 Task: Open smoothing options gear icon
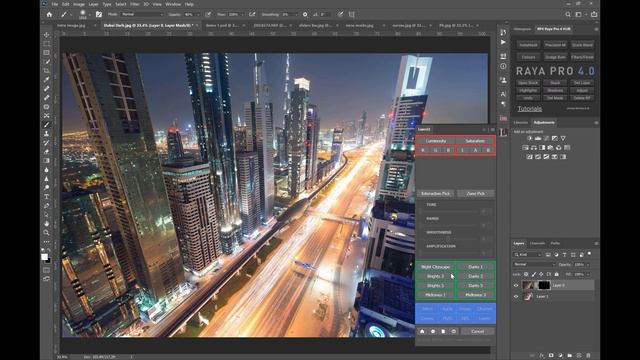[x=305, y=14]
